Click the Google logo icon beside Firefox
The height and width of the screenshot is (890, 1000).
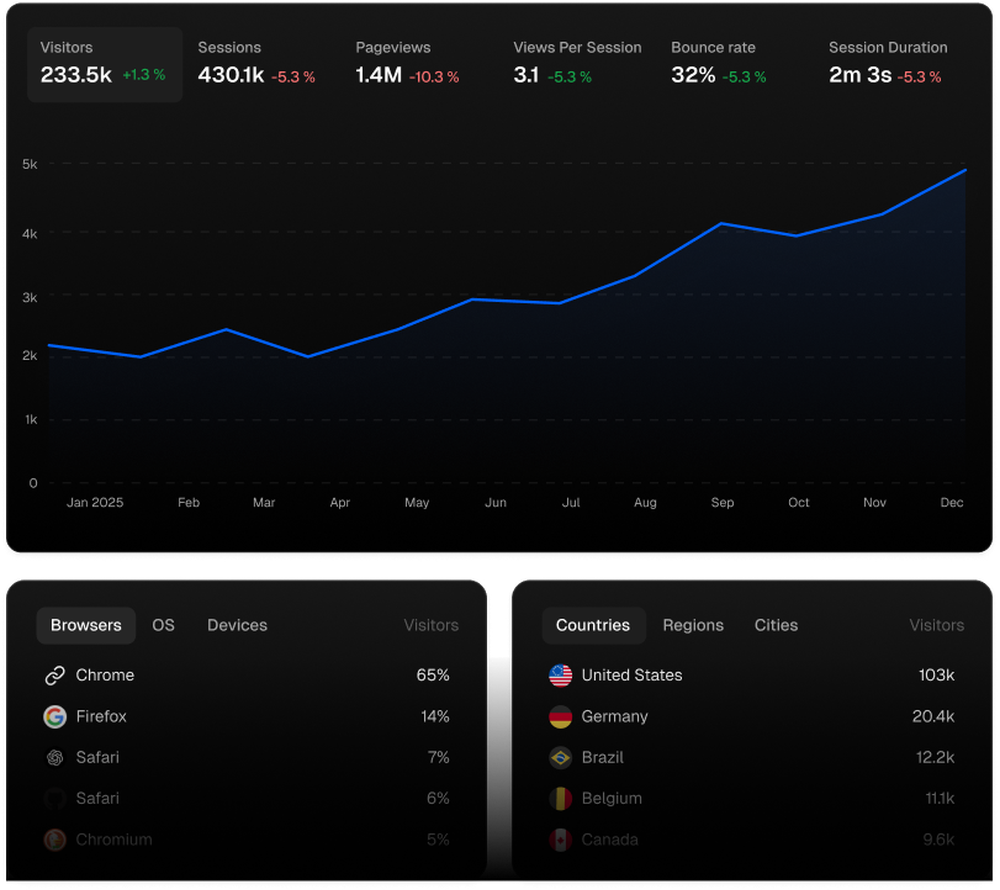pyautogui.click(x=55, y=717)
